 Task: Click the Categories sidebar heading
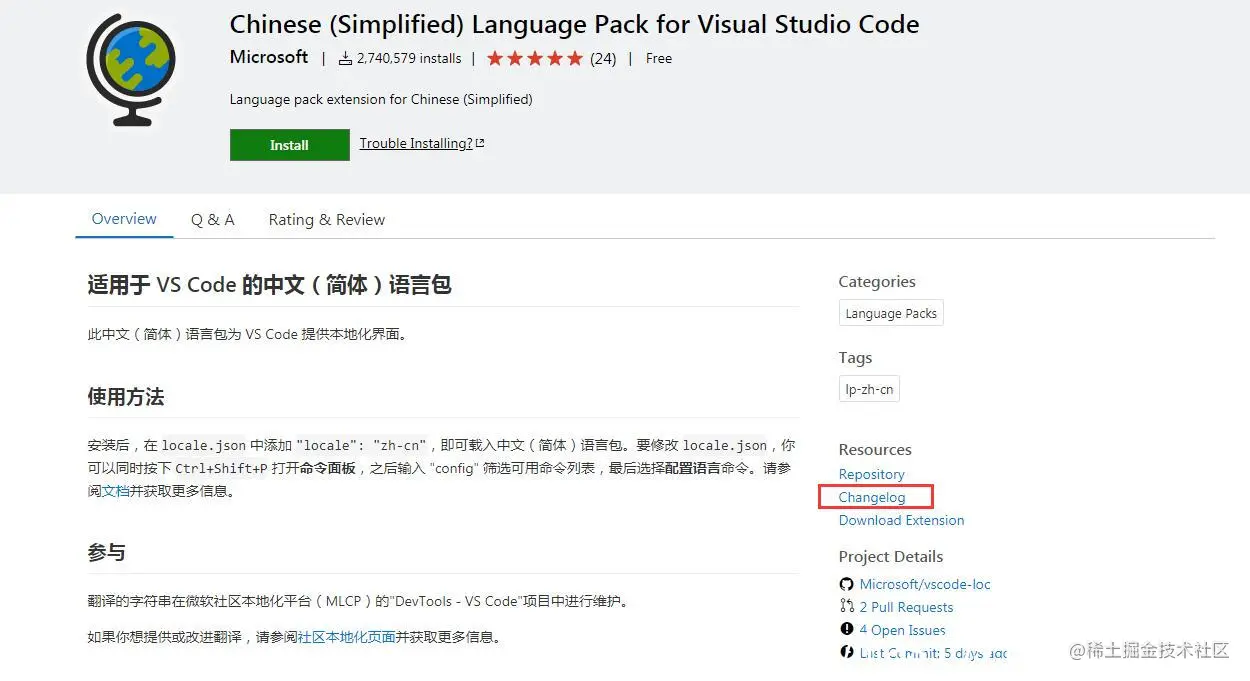877,282
